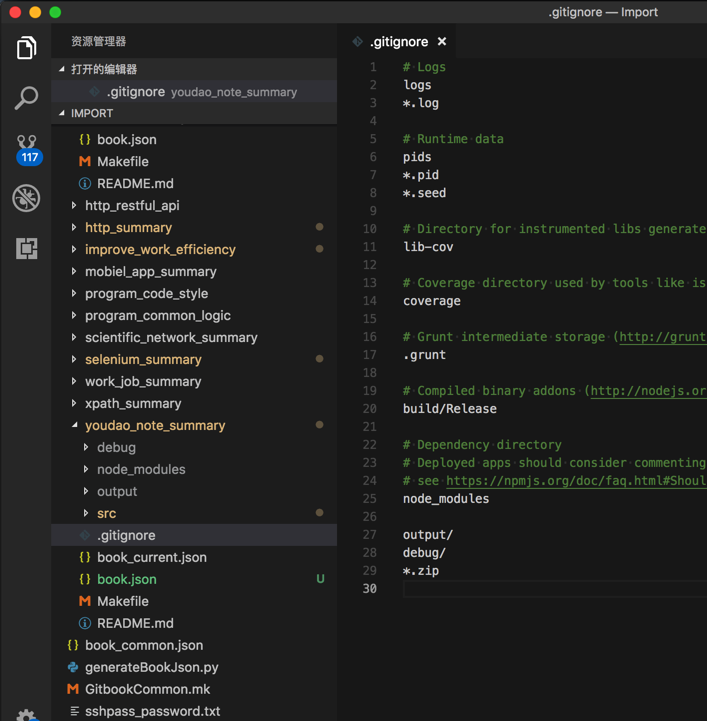Open book_current.json in the file tree
This screenshot has height=721, width=707.
151,557
